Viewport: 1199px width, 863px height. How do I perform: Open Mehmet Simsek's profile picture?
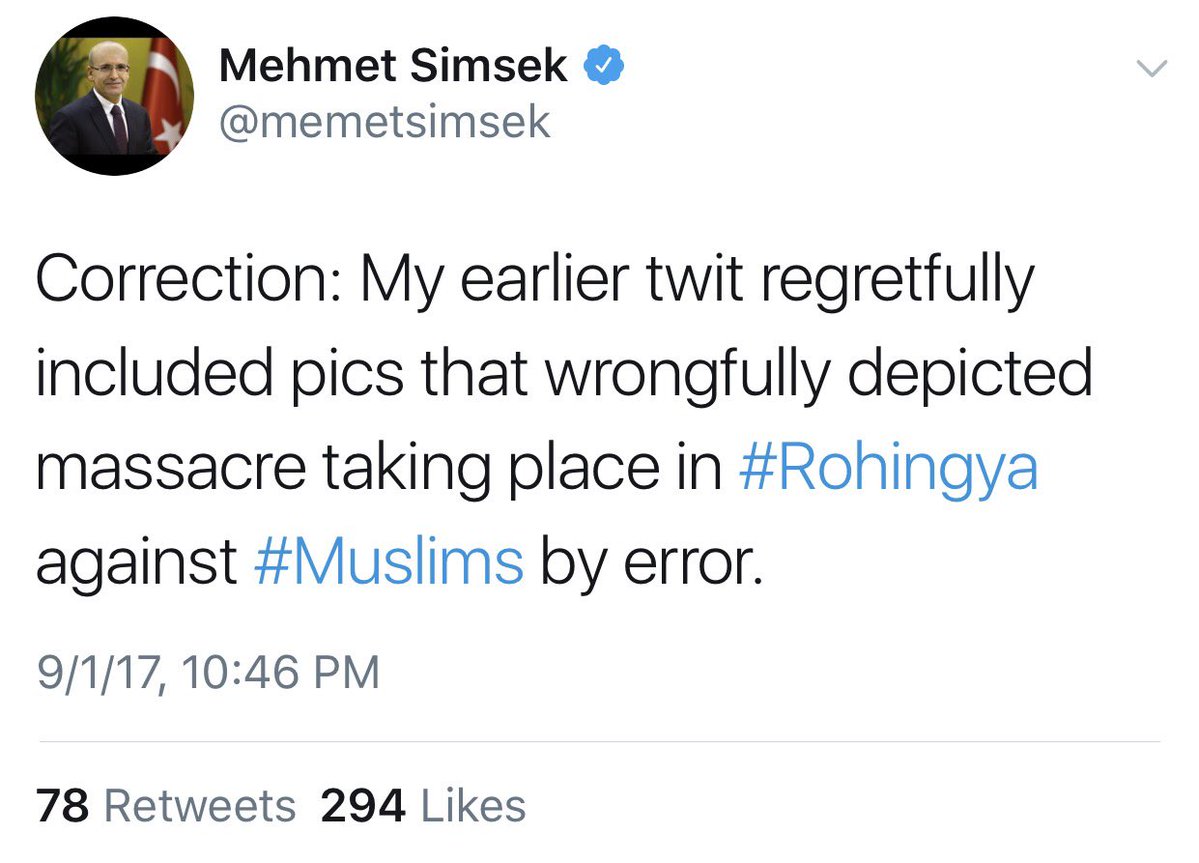point(114,96)
